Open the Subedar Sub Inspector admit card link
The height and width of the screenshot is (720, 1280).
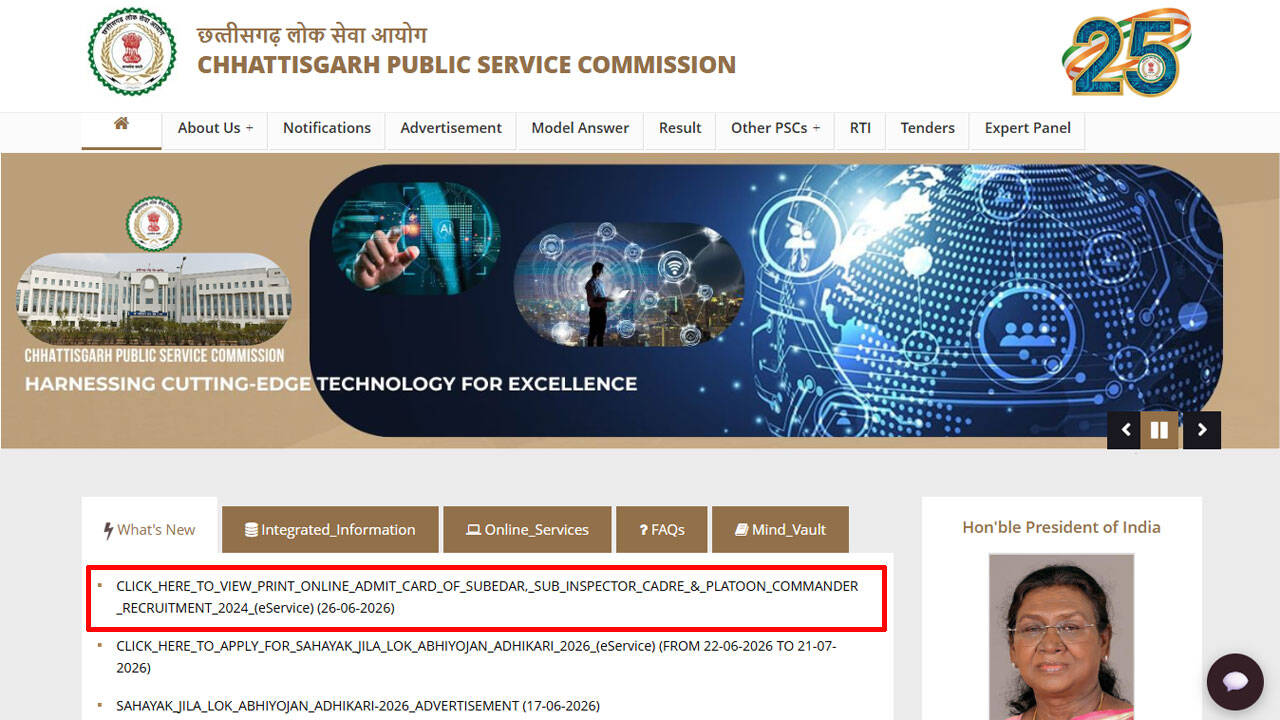click(487, 597)
